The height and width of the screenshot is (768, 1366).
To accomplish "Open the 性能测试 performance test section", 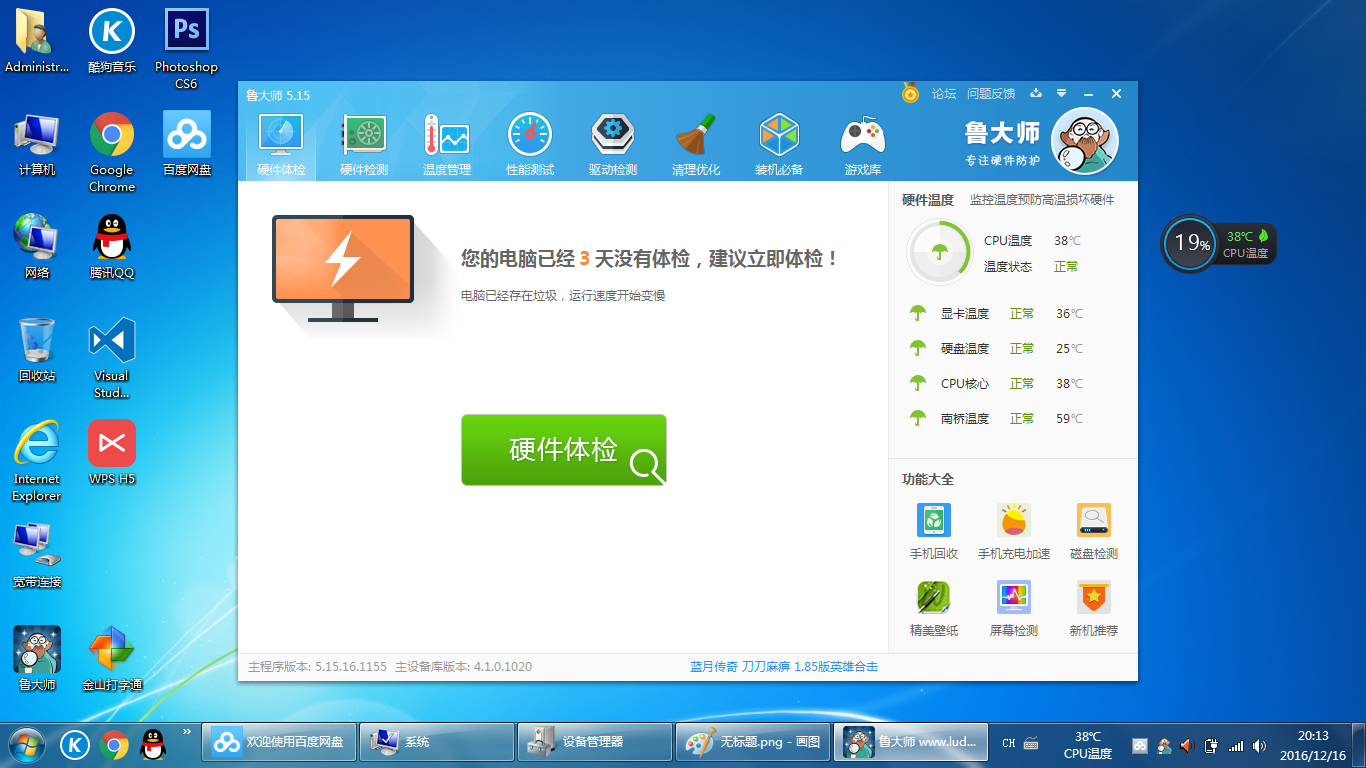I will [529, 145].
